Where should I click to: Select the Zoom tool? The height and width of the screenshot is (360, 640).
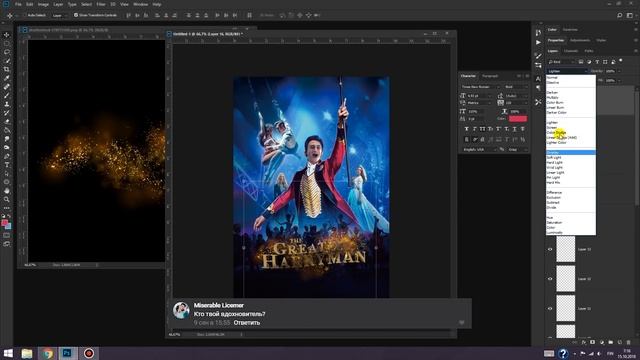[7, 199]
